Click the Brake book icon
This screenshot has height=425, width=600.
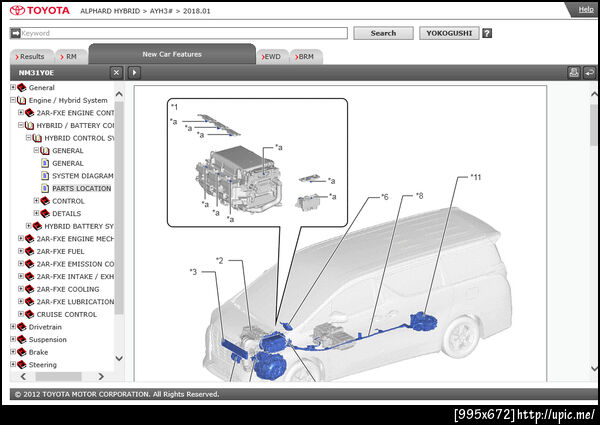pos(22,352)
